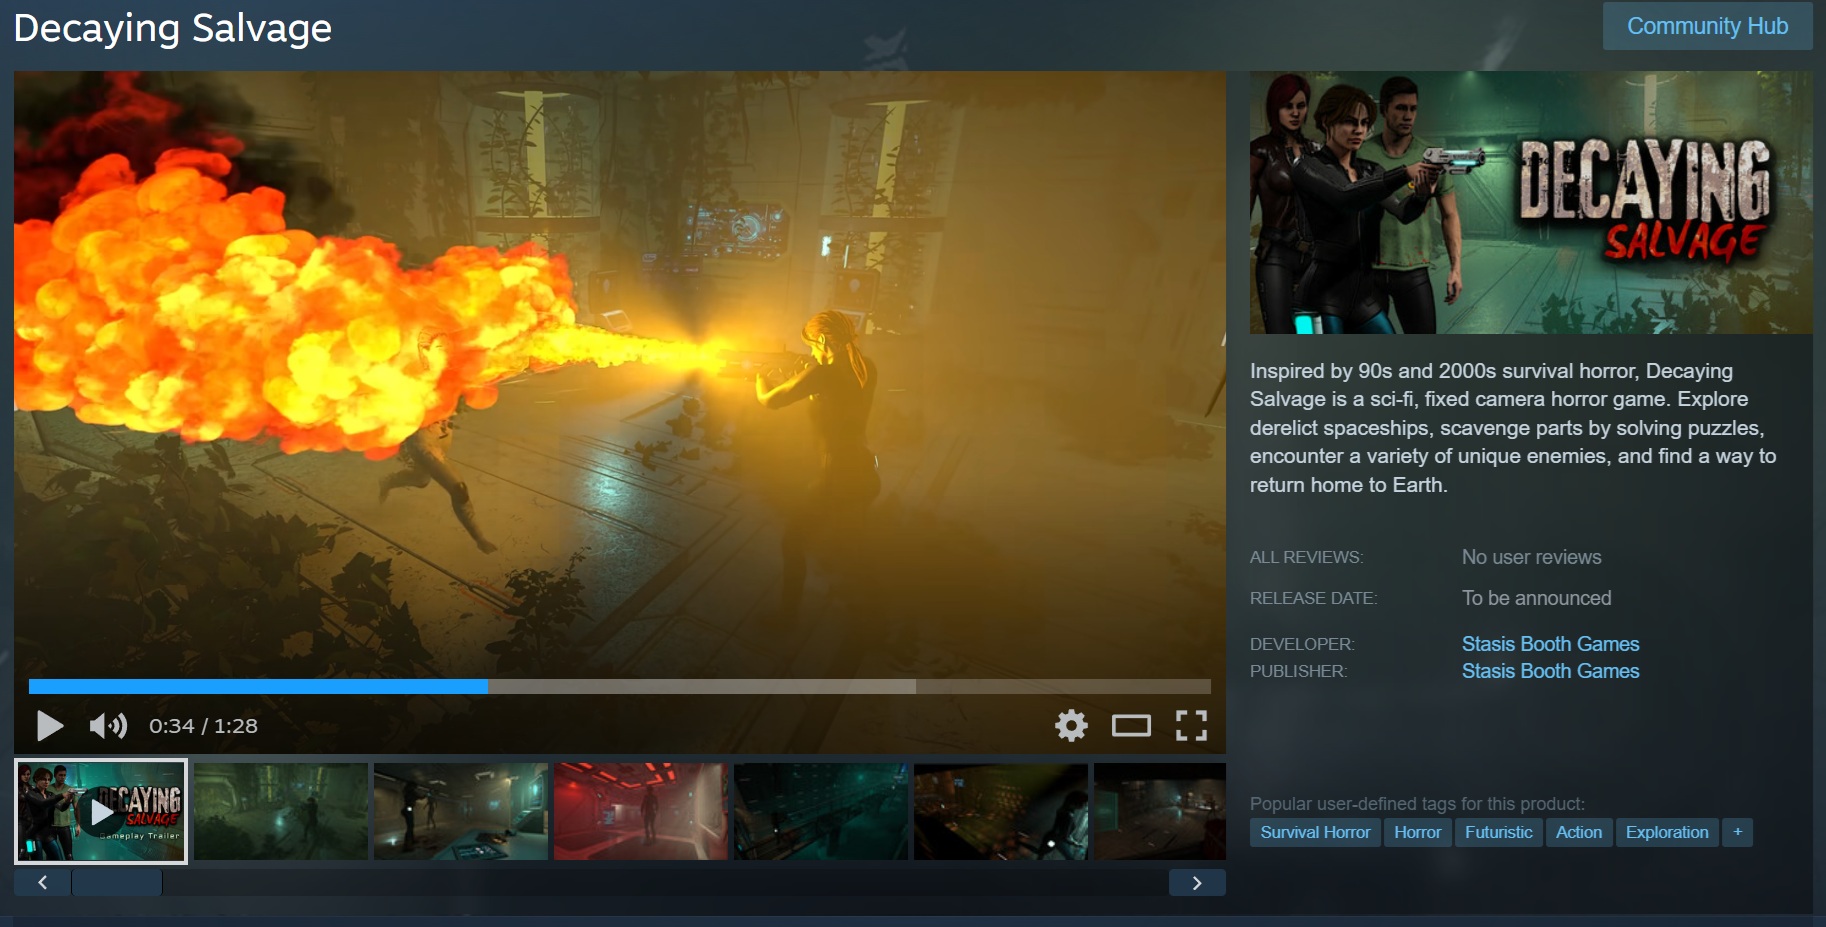Click the 'PUBLISHER:' label
The image size is (1826, 927).
point(1298,671)
